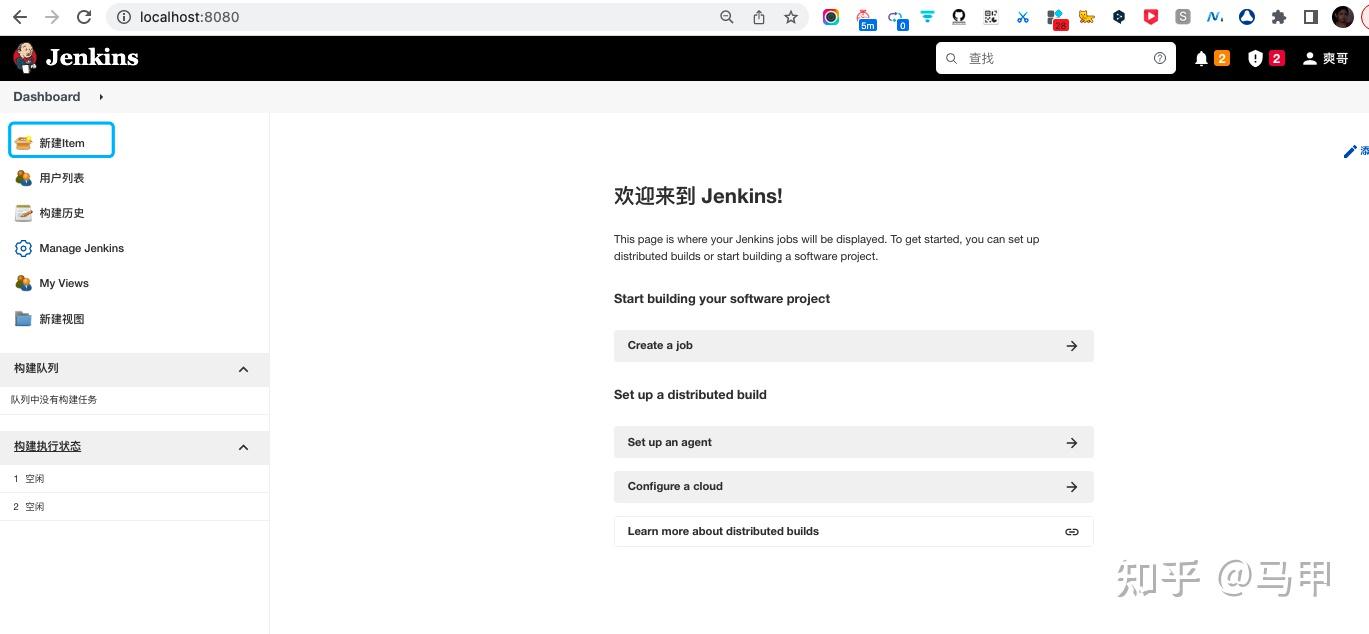Click the red play bookmark extension icon
This screenshot has width=1369, height=634.
click(x=1151, y=17)
